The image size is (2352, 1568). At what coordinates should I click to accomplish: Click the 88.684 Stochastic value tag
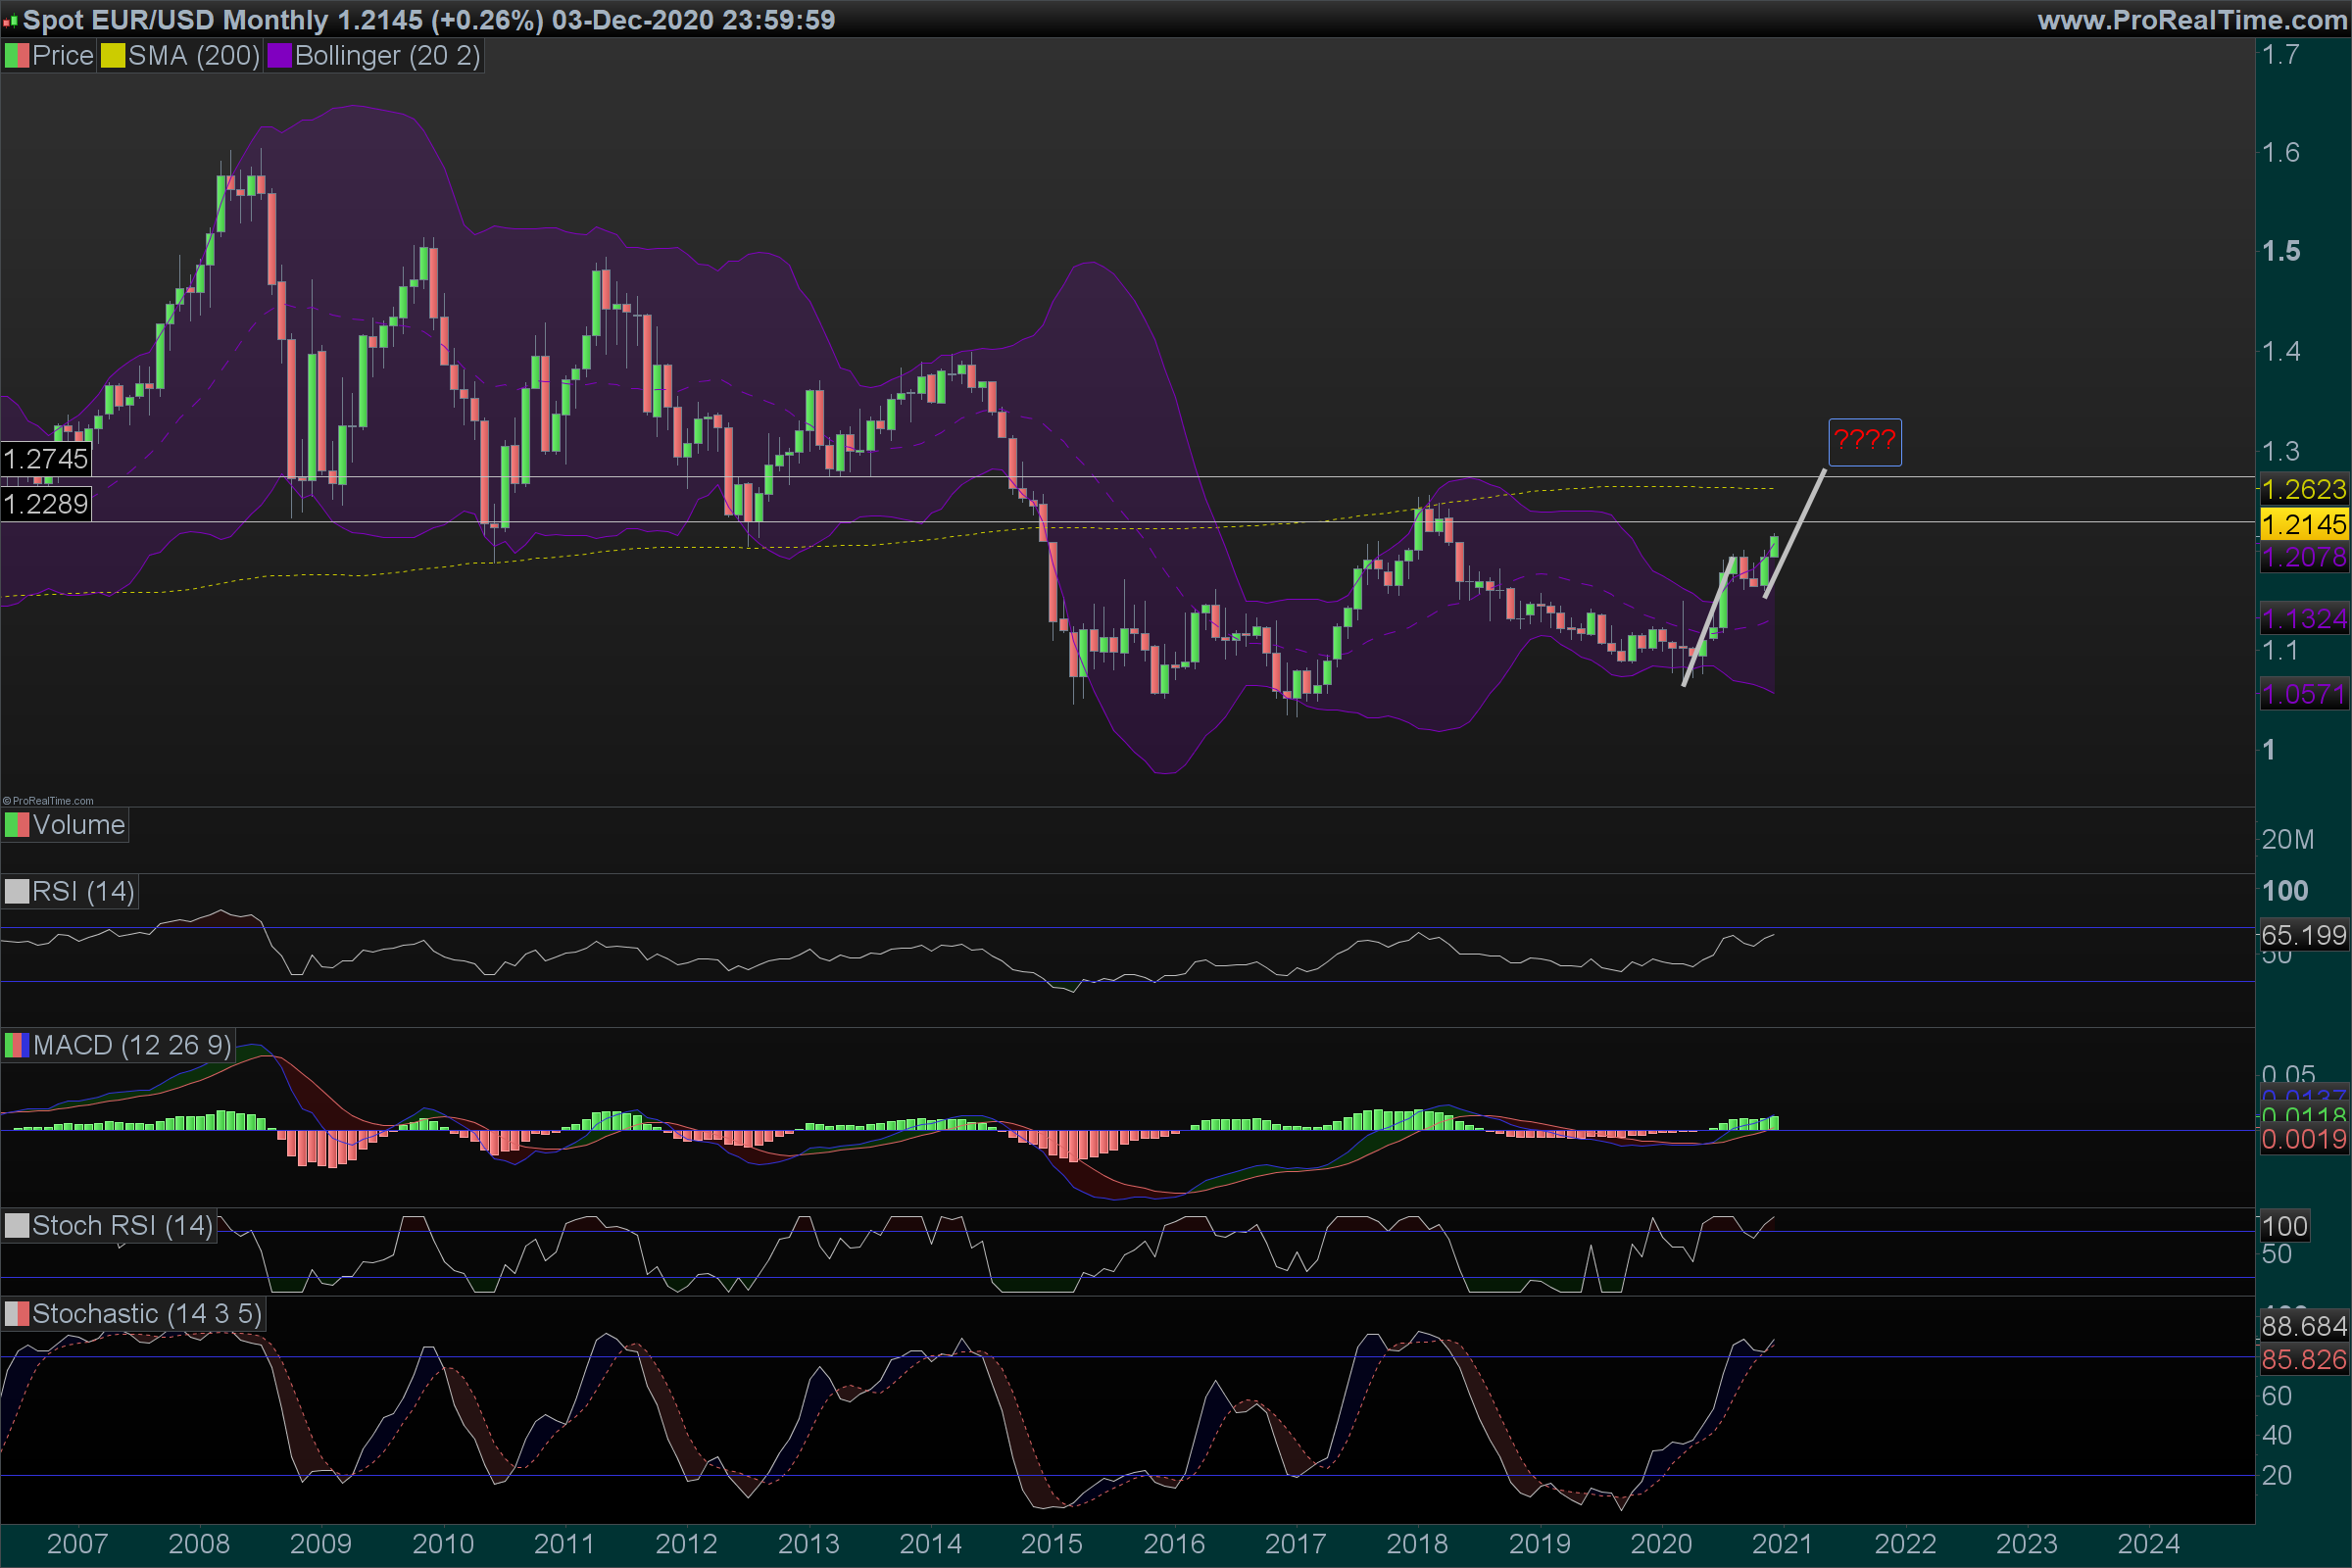[2303, 1326]
